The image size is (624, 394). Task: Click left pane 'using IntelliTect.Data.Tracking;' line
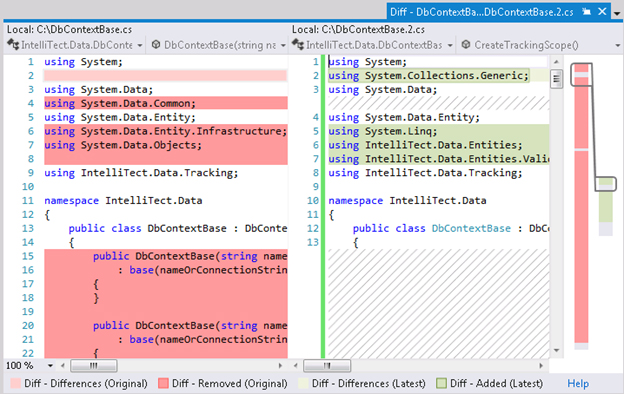coord(141,173)
